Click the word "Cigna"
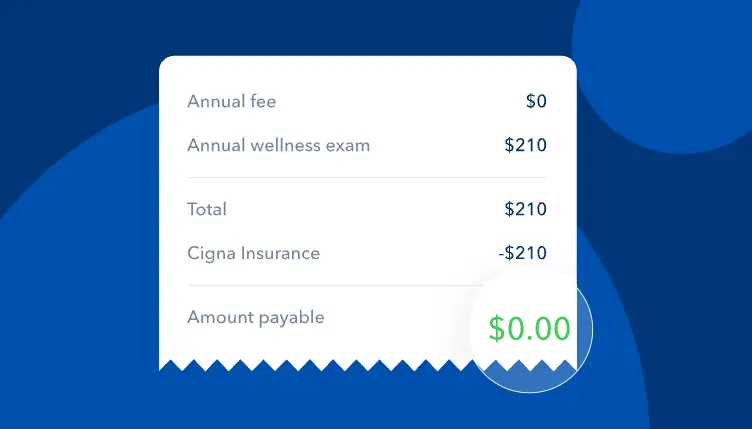Screen dimensions: 752x429 (210, 253)
